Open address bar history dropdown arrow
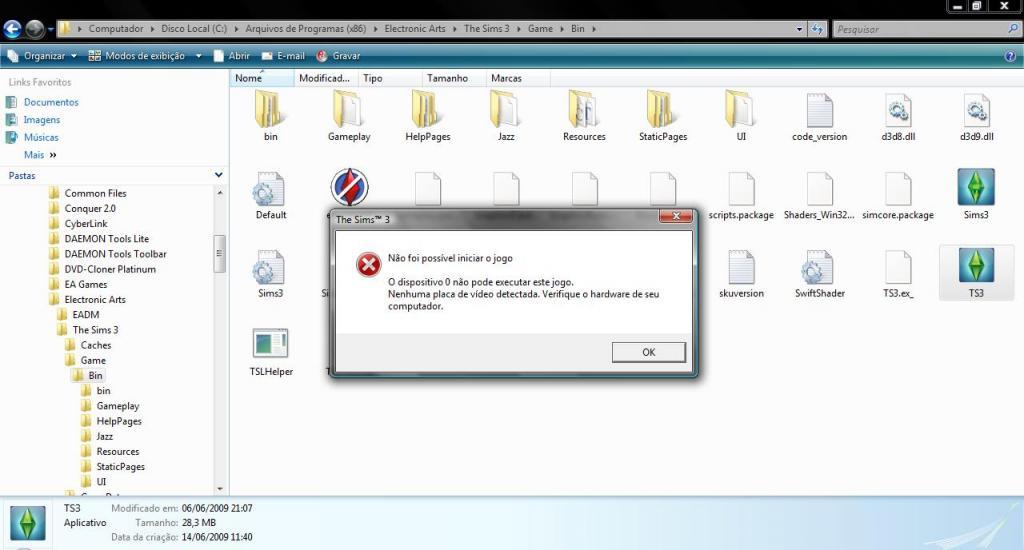Image resolution: width=1024 pixels, height=550 pixels. [x=799, y=29]
